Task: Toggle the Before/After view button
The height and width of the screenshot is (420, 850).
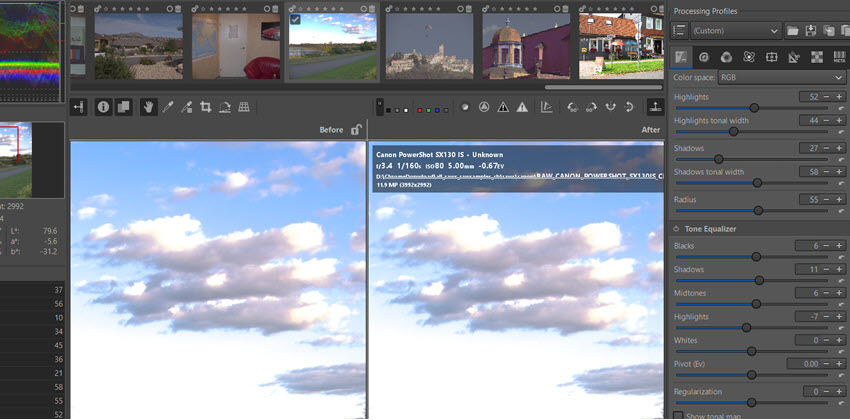Action: (124, 107)
